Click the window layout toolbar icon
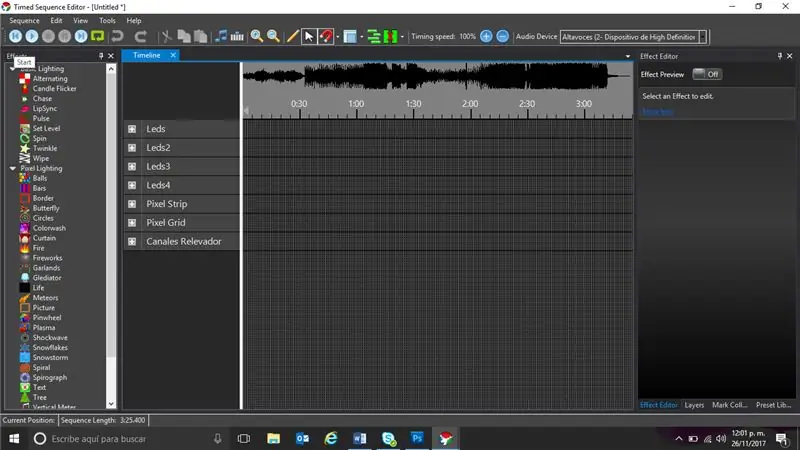 point(349,37)
